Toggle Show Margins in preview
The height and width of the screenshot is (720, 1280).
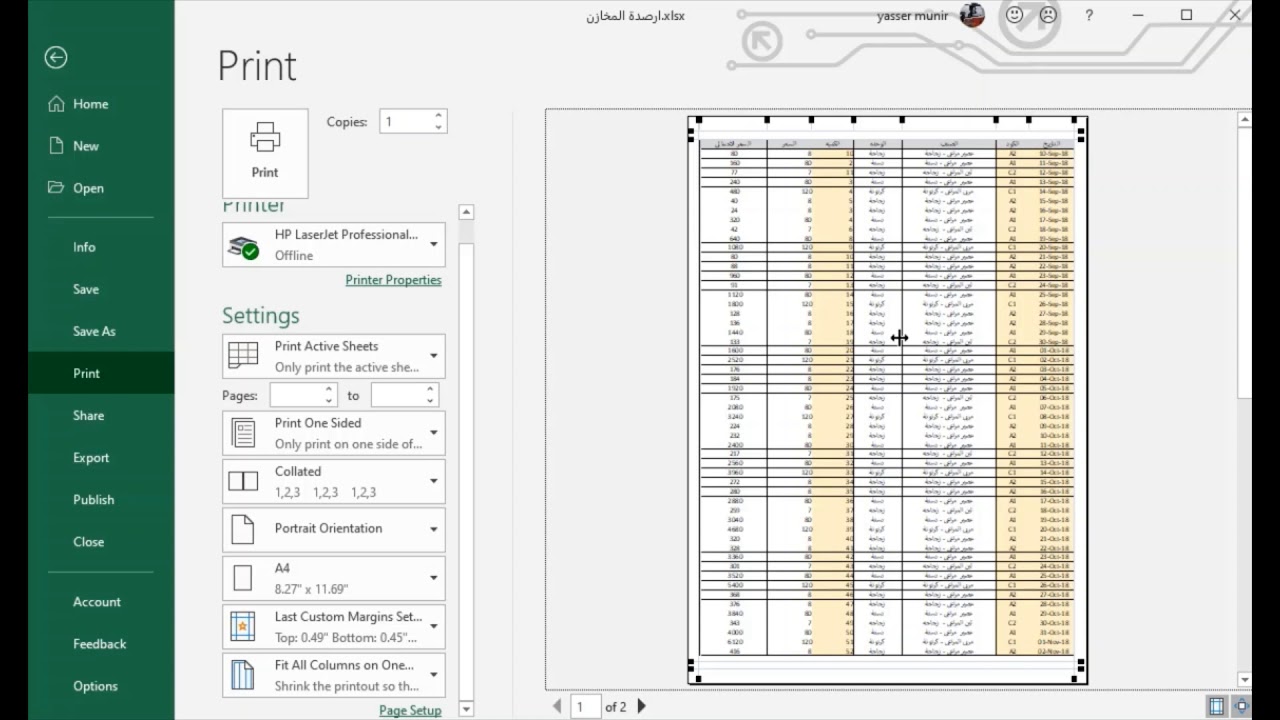pyautogui.click(x=1216, y=706)
